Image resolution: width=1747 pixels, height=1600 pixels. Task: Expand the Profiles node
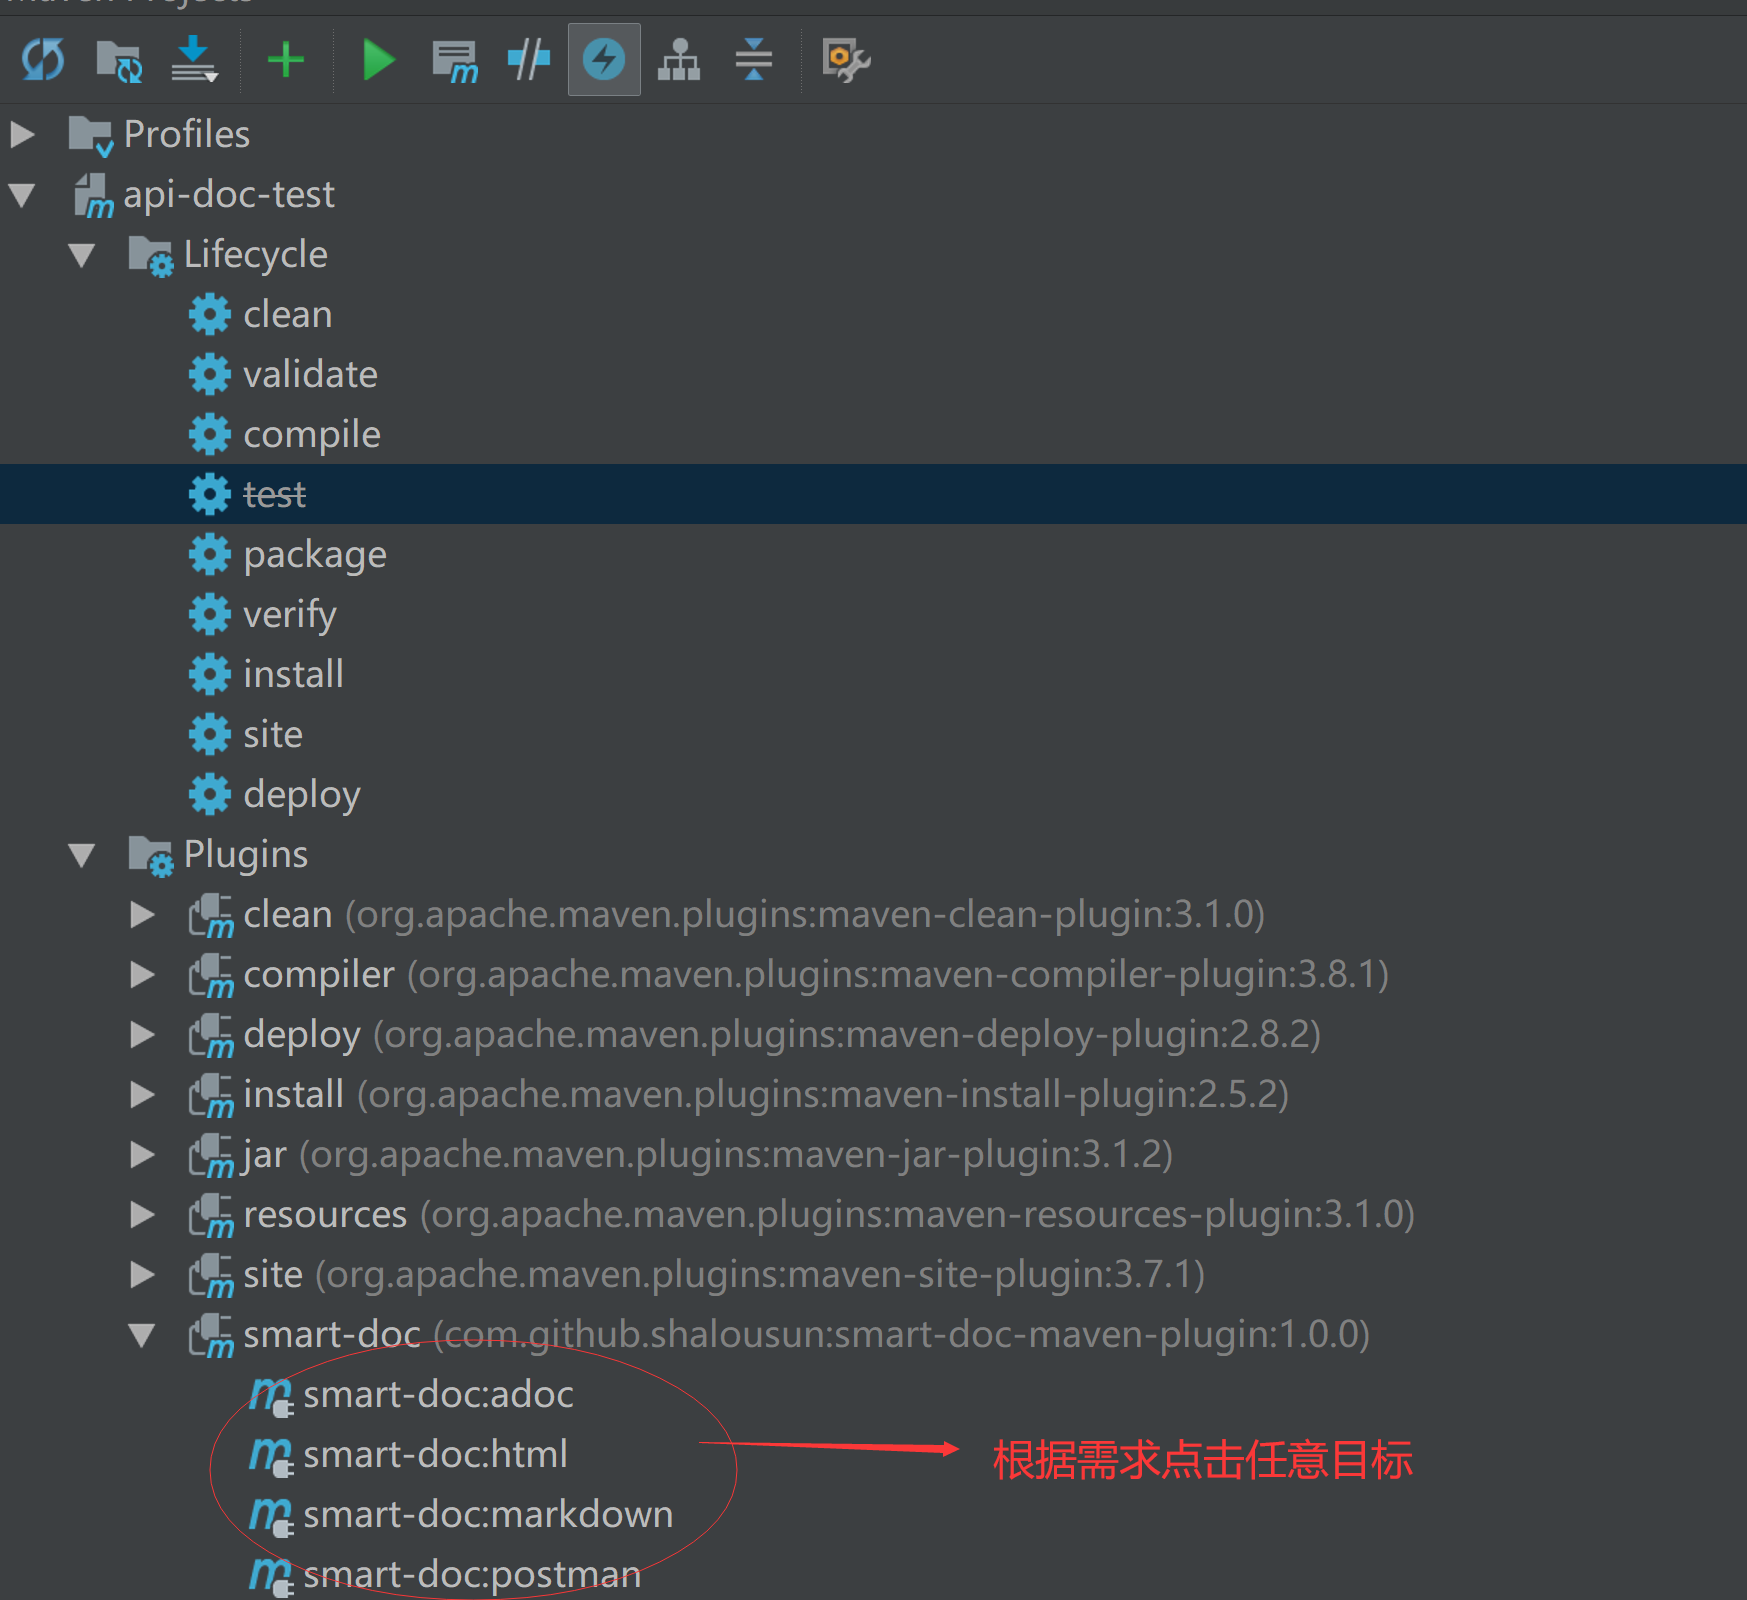pyautogui.click(x=23, y=133)
